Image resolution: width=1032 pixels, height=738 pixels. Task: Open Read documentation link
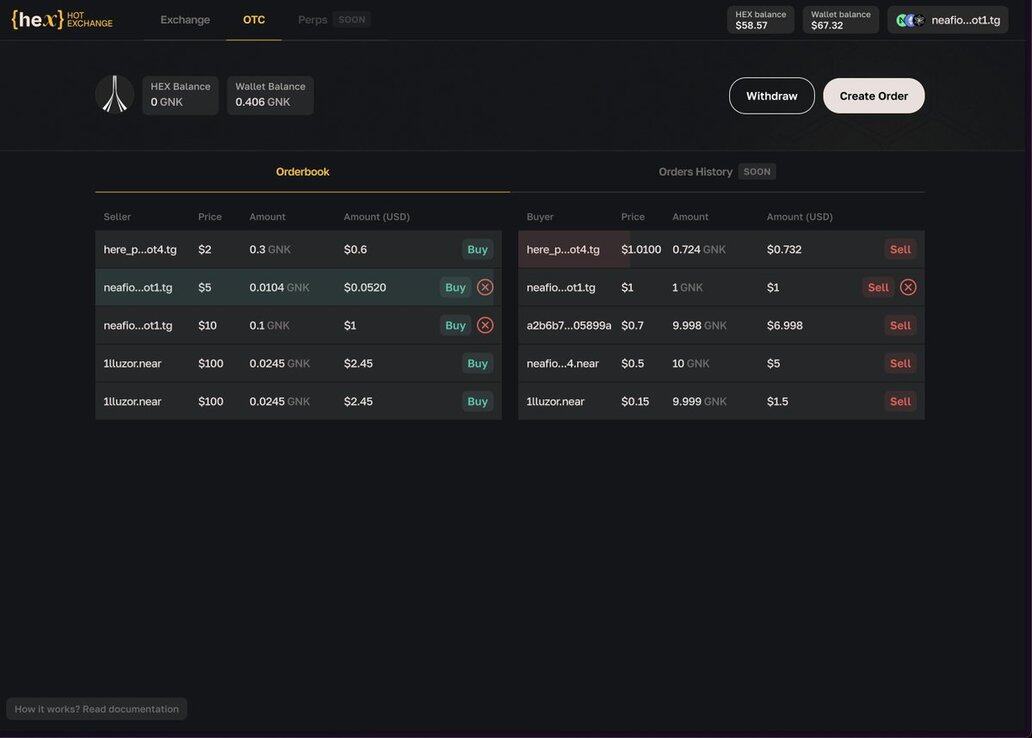coord(97,709)
